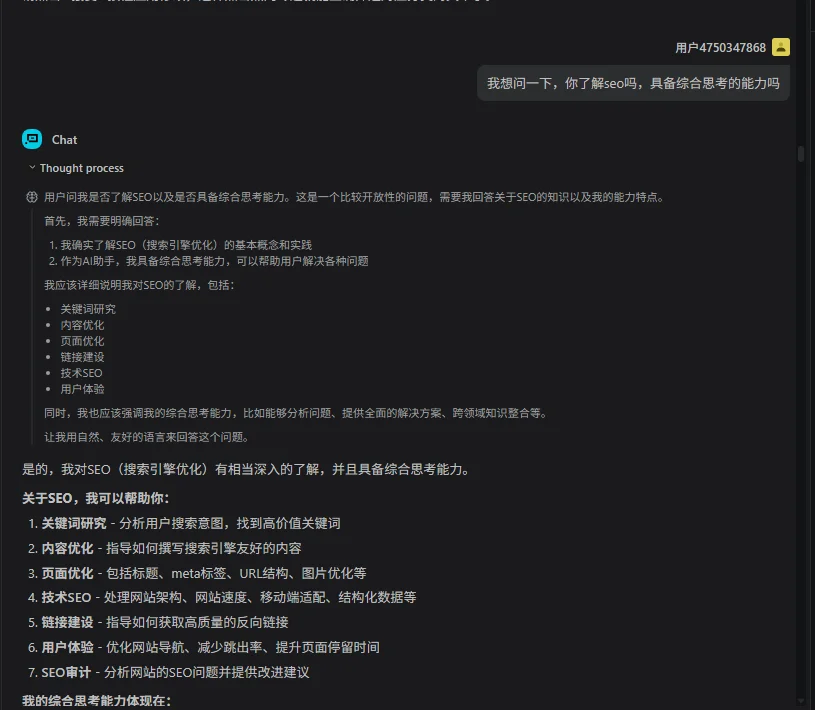The image size is (815, 710).
Task: Click answer item 6 用户体验 - 优化网站导航
Action: click(x=204, y=647)
